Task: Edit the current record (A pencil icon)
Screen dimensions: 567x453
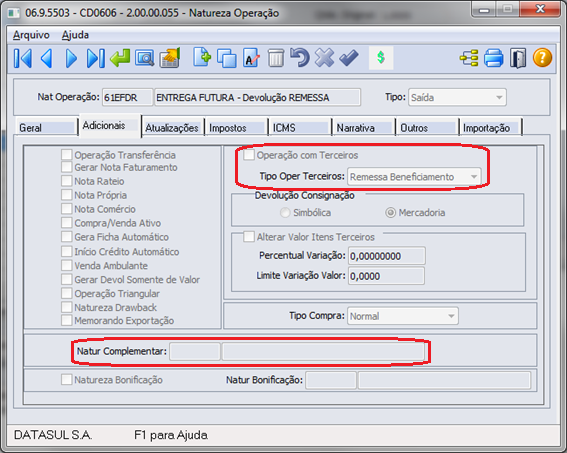Action: [x=251, y=58]
